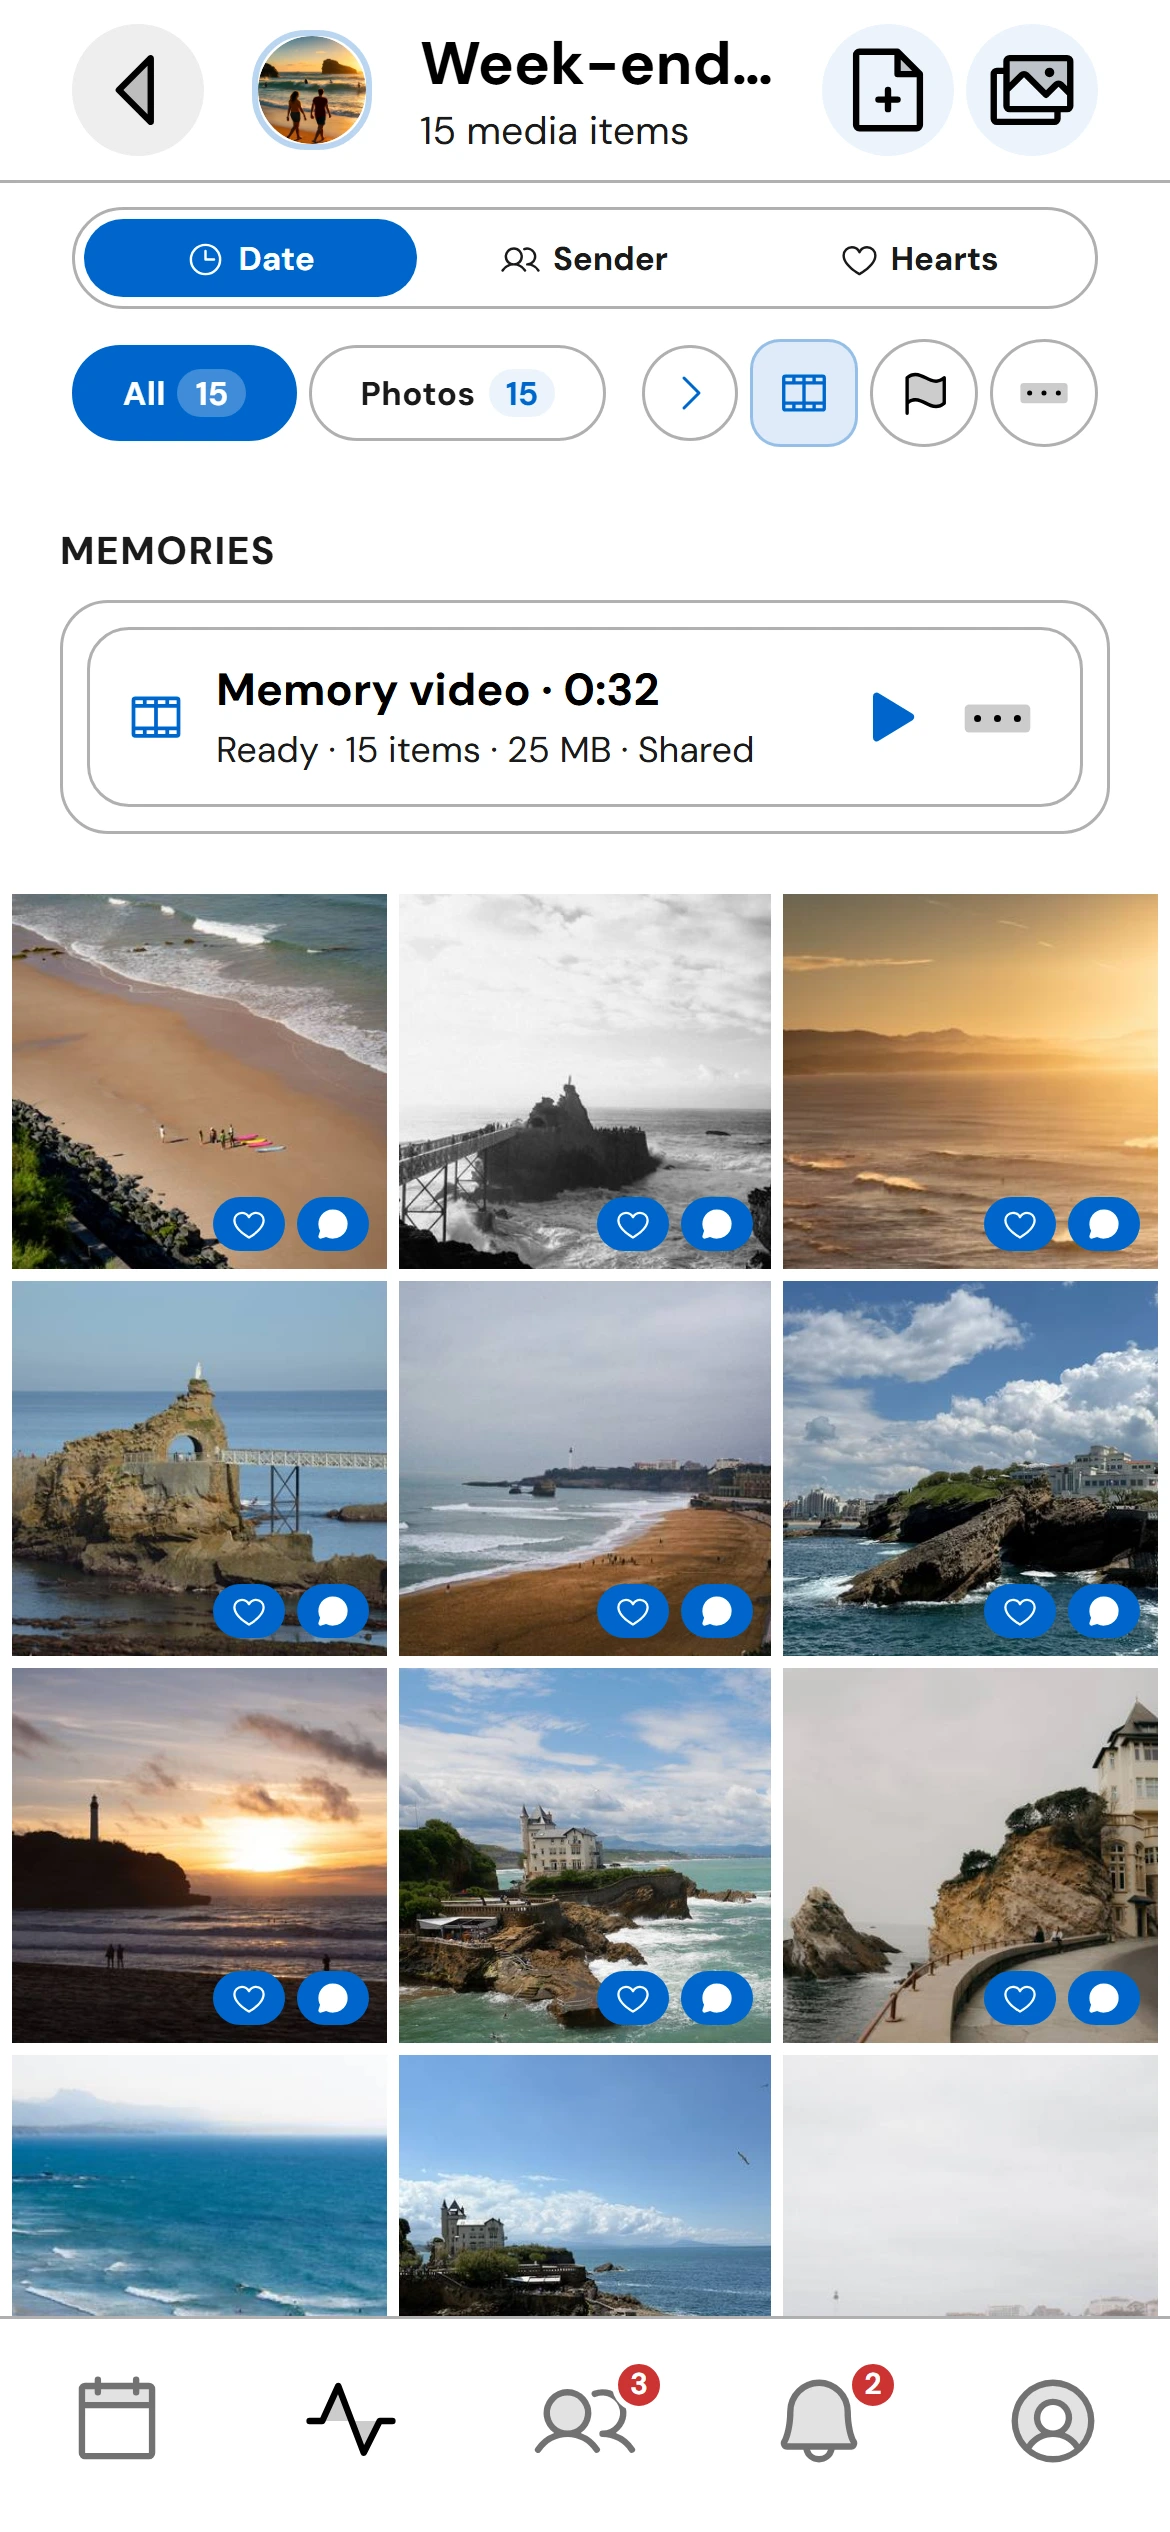Viewport: 1170px width, 2532px height.
Task: Open the filter bar's three-dot menu
Action: click(1044, 393)
